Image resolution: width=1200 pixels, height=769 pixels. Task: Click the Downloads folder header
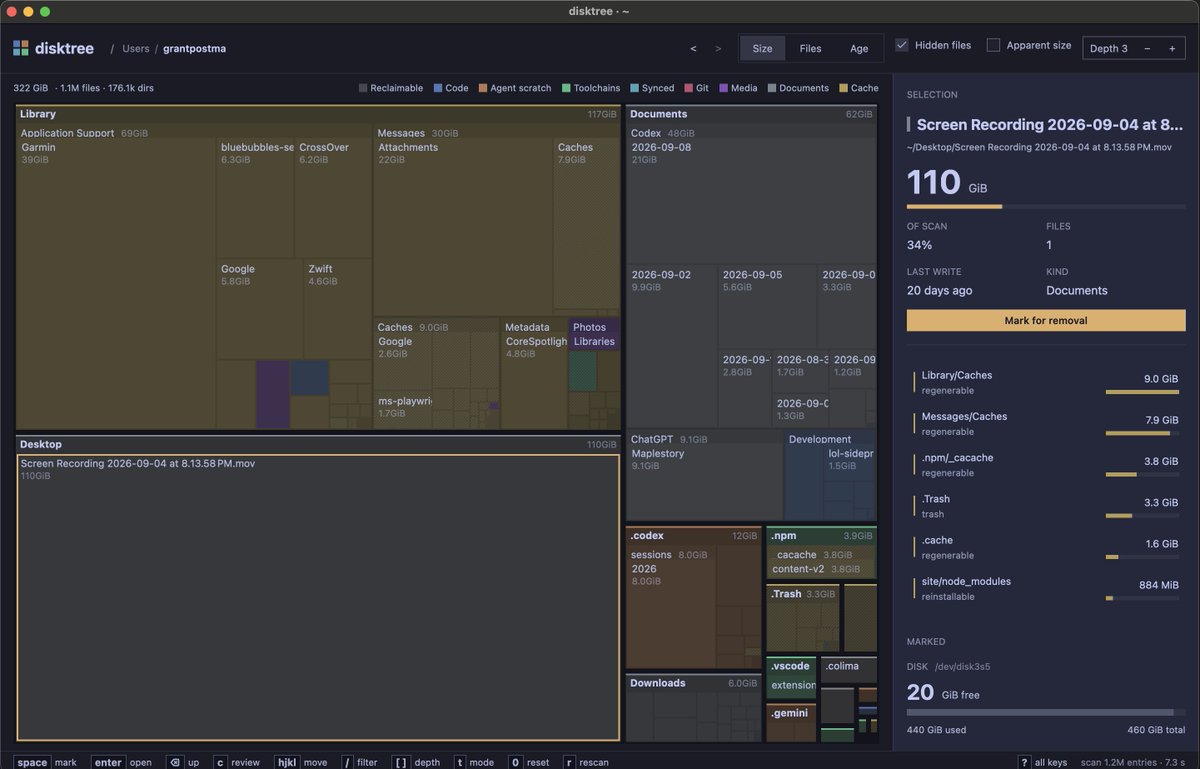[691, 683]
